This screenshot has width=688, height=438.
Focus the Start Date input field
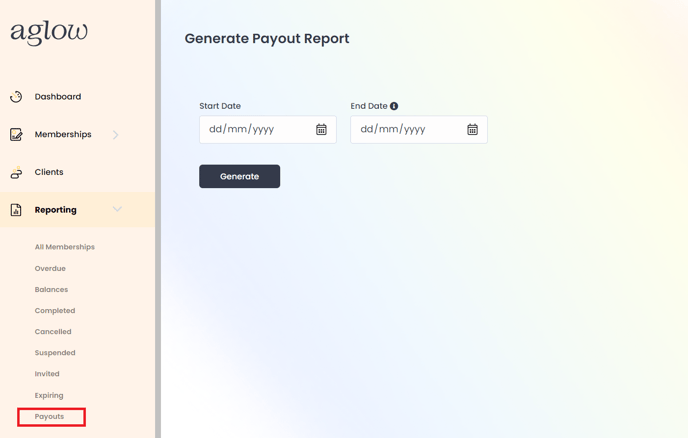click(x=268, y=129)
